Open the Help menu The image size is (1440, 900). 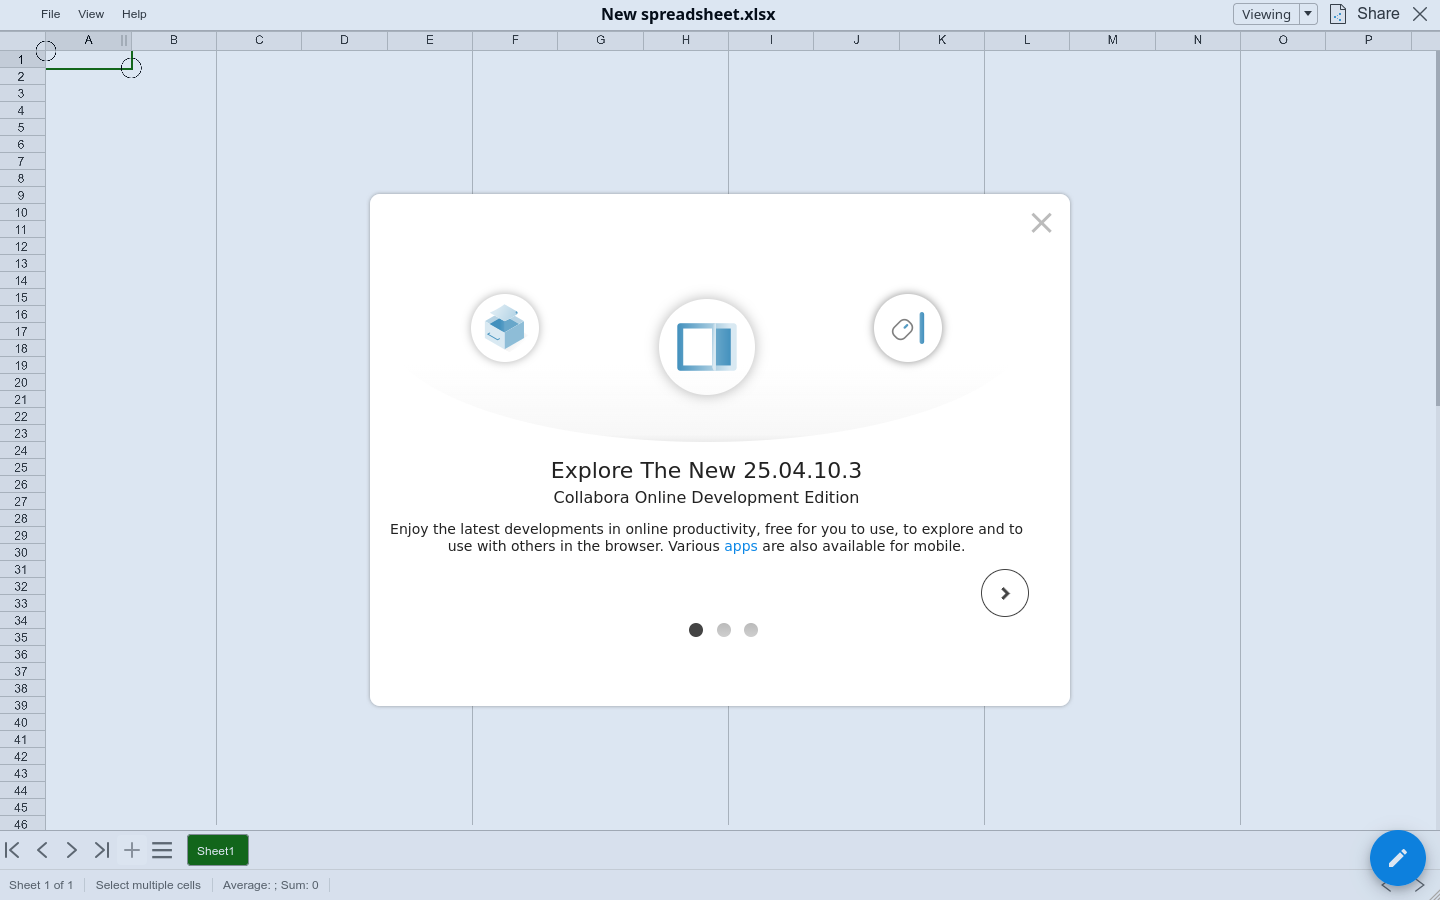[x=134, y=14]
